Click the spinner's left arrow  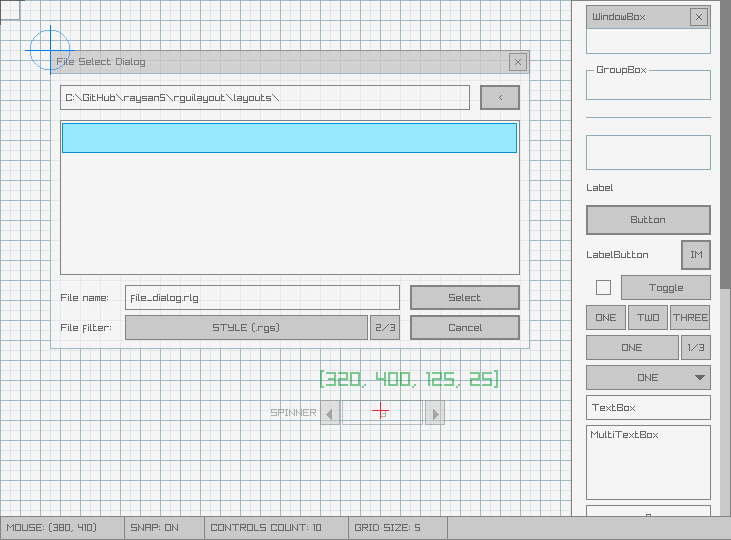coord(330,412)
